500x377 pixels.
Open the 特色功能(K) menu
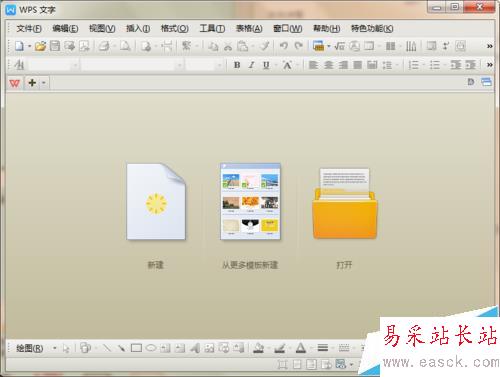coord(372,29)
